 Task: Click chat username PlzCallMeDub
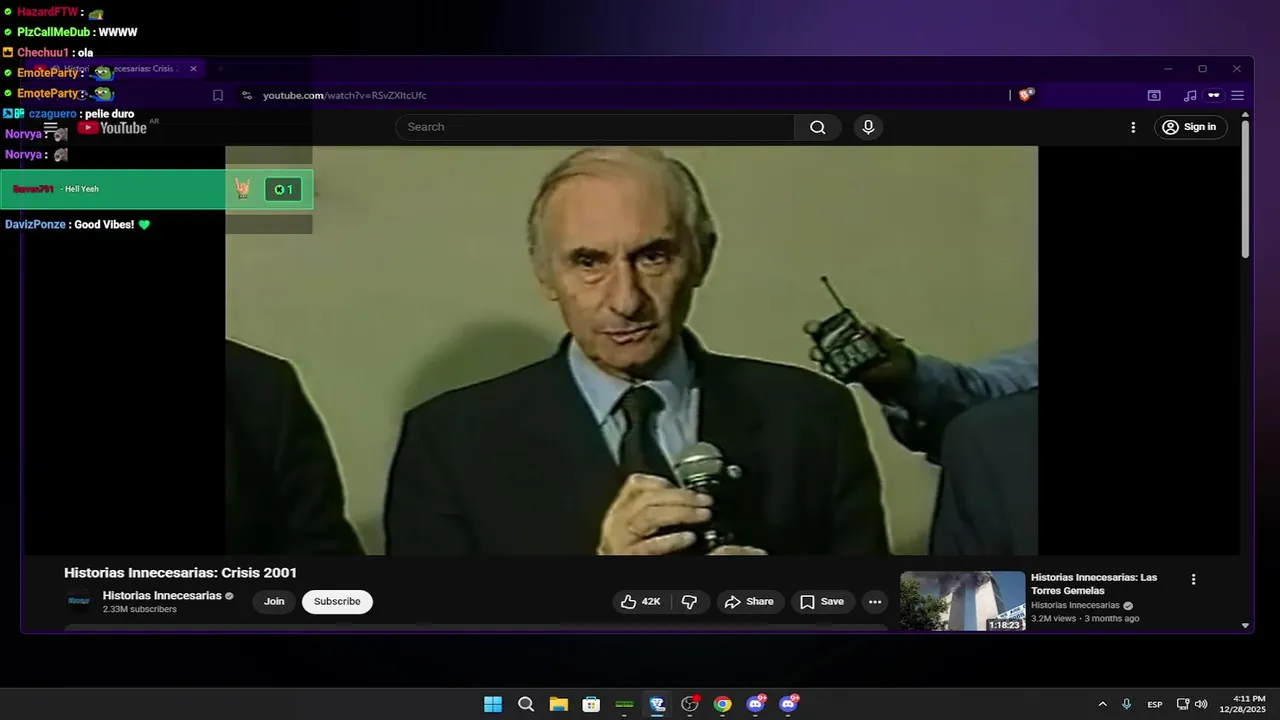point(53,32)
